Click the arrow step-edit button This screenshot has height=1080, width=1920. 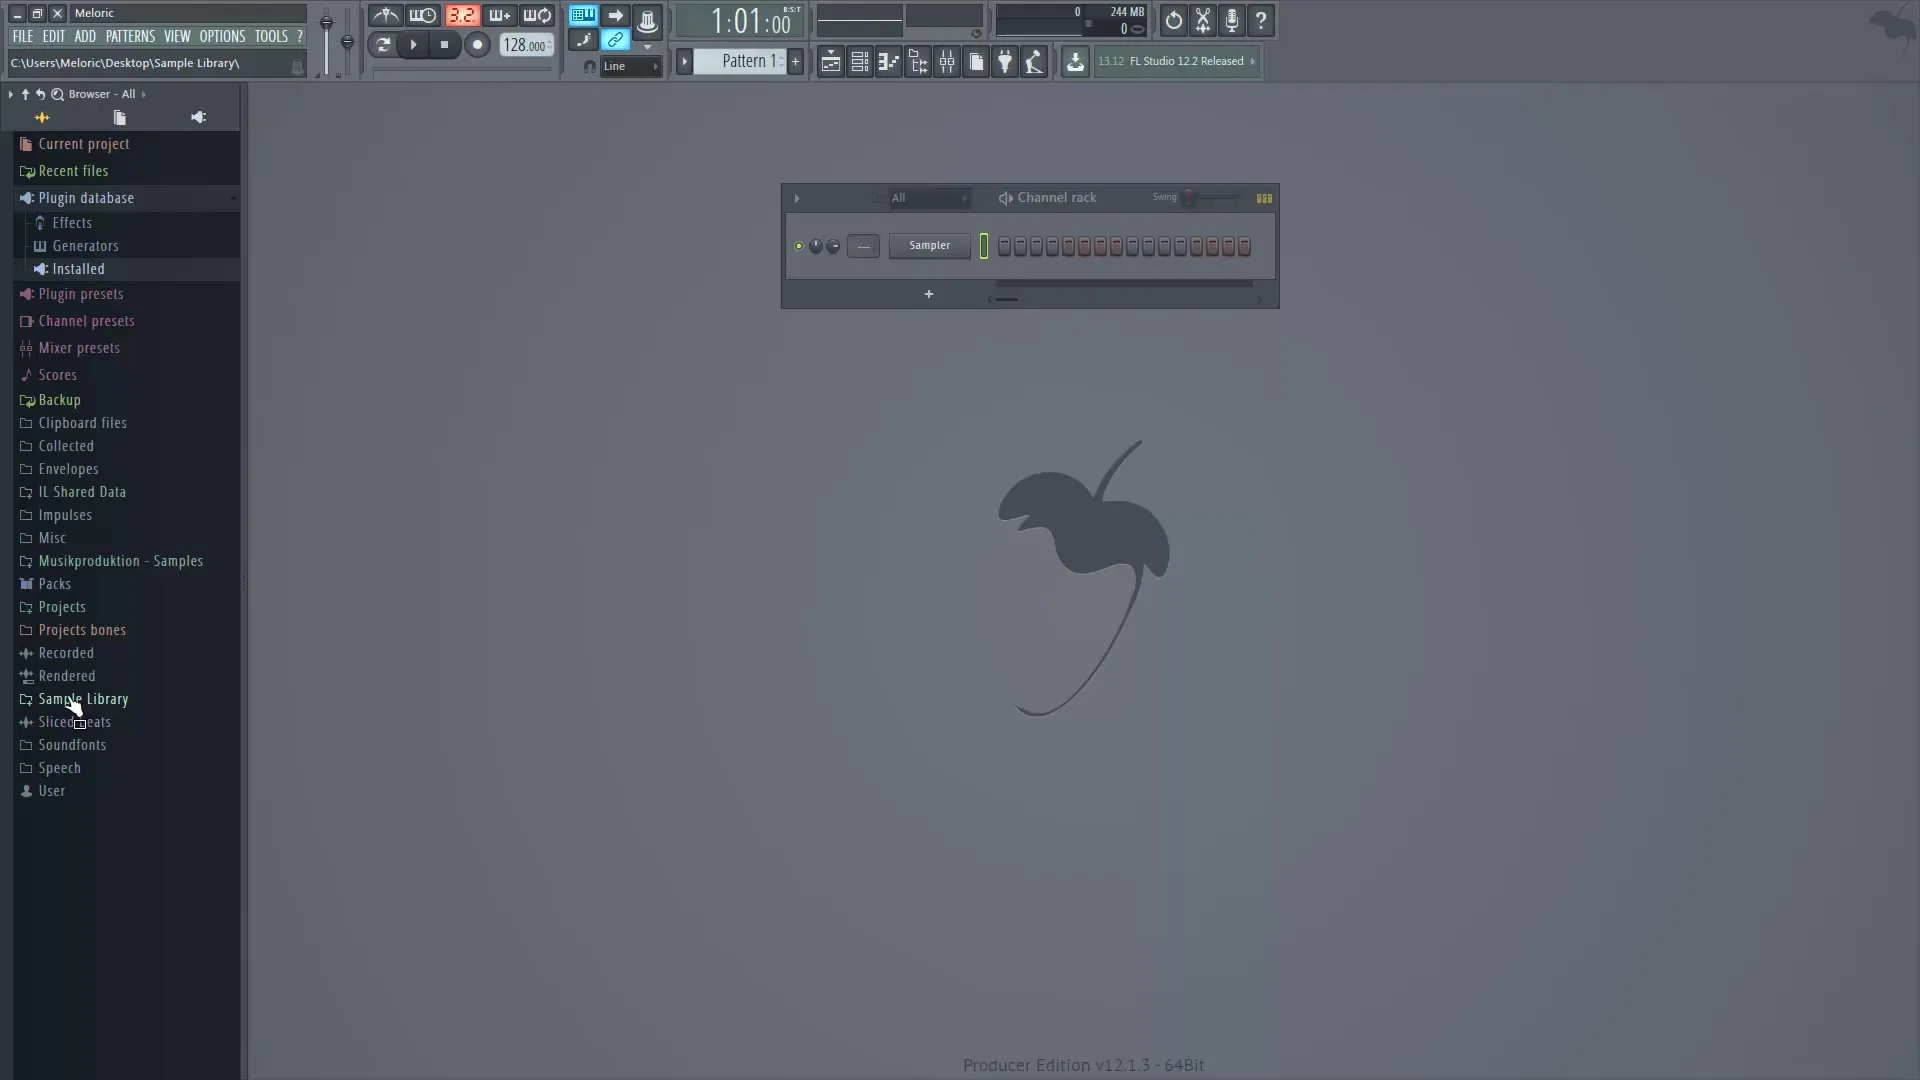(615, 15)
